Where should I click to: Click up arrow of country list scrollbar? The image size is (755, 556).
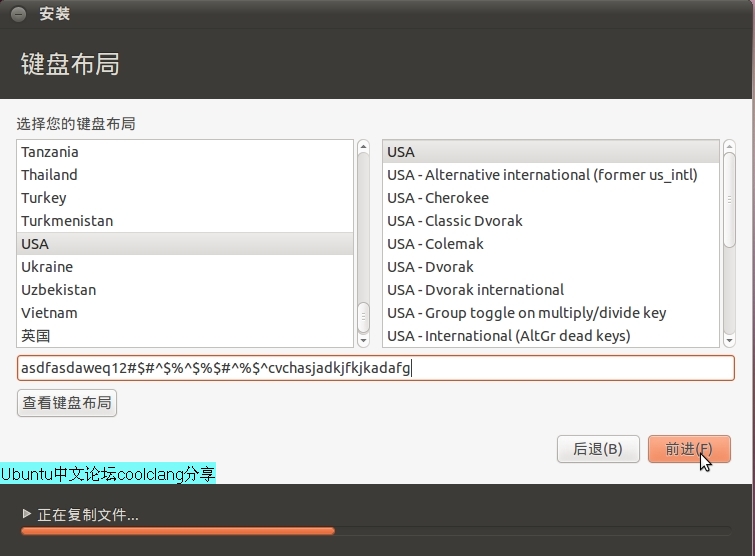point(364,146)
